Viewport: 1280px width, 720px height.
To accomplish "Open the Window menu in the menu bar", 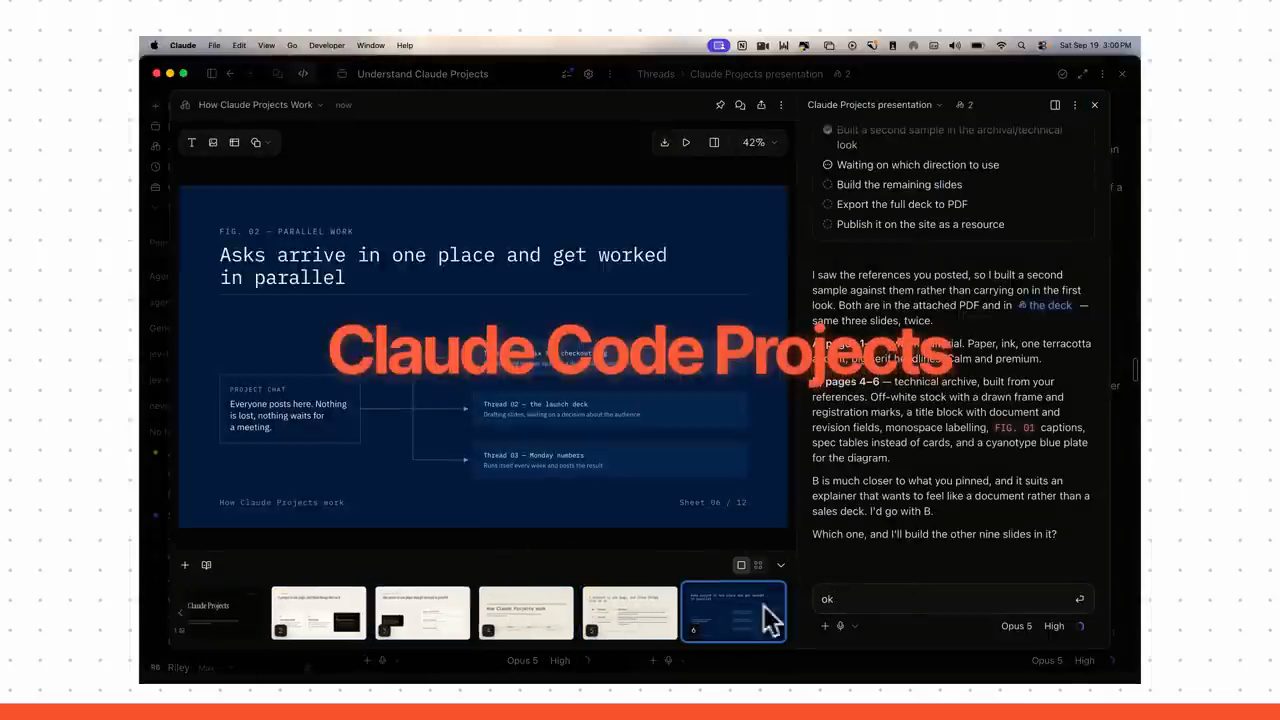I will point(371,45).
